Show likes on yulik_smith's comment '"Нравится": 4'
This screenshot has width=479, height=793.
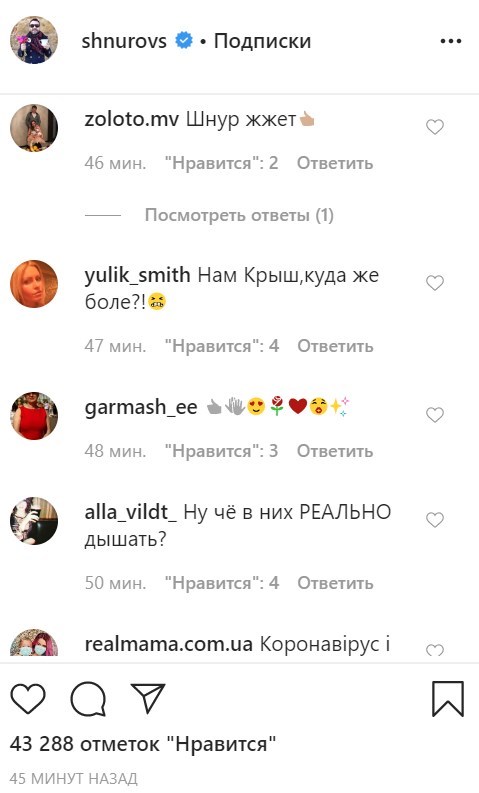[x=222, y=346]
